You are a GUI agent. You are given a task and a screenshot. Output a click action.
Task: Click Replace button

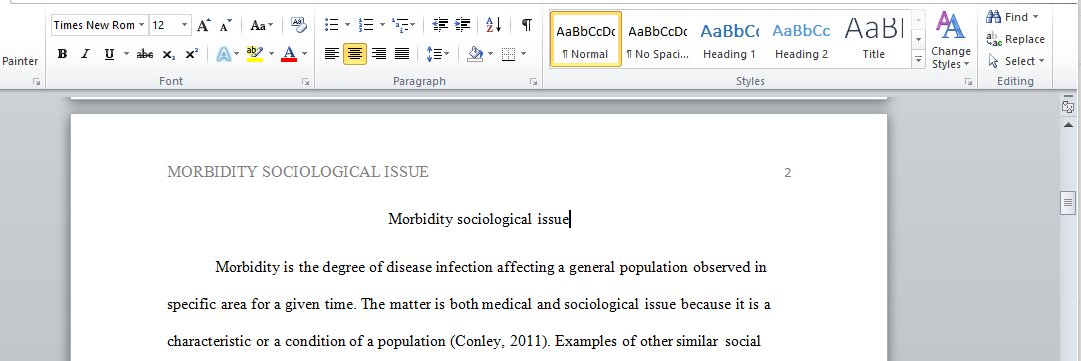click(x=1015, y=39)
